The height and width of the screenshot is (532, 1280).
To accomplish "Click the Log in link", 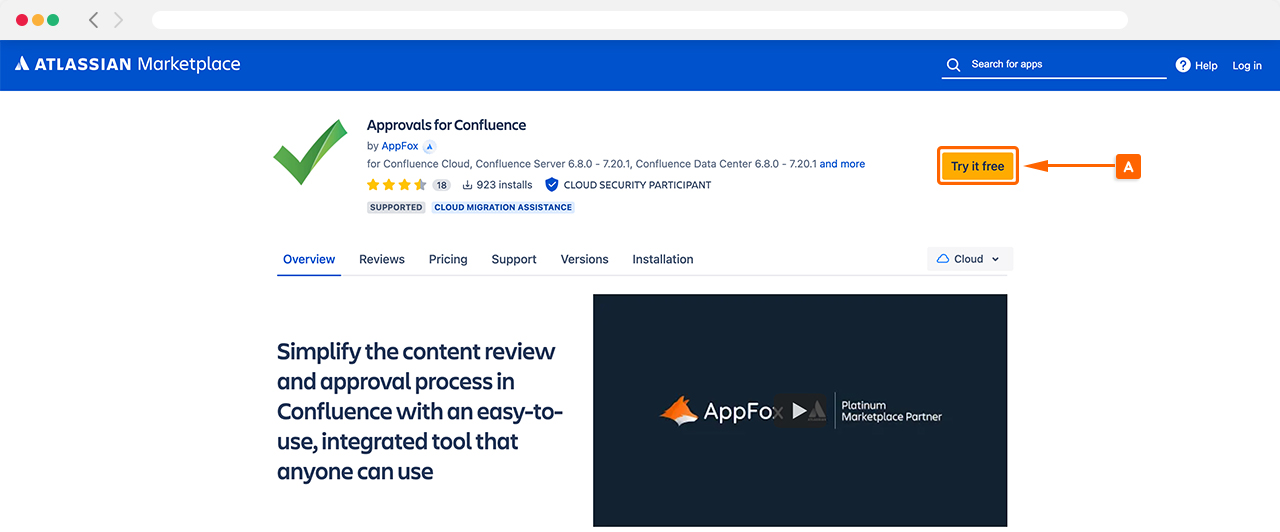I will click(1246, 65).
